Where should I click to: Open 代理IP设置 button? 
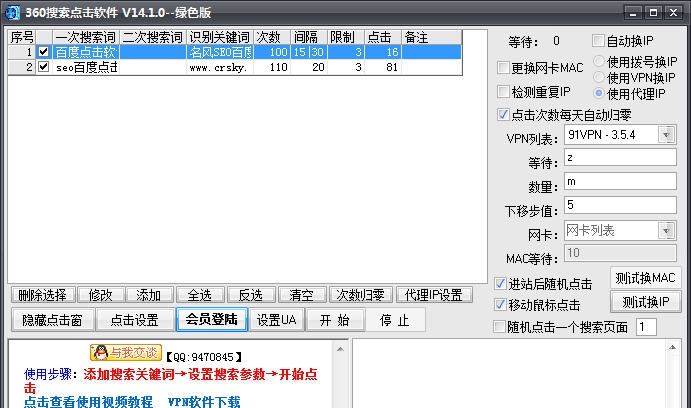[x=434, y=295]
